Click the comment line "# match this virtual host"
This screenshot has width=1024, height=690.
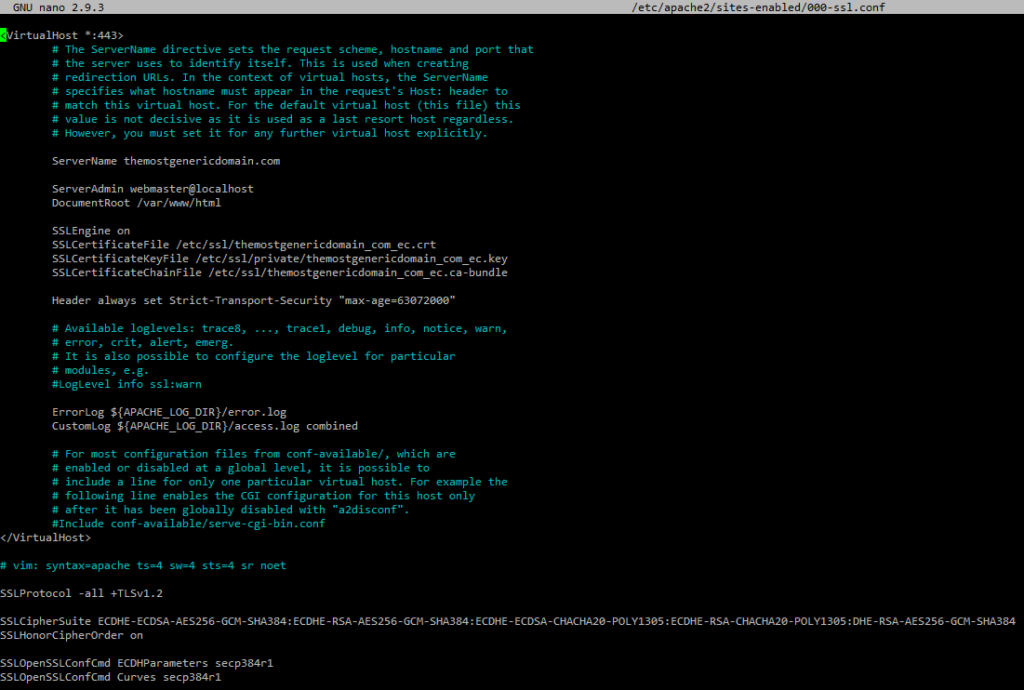[x=286, y=105]
